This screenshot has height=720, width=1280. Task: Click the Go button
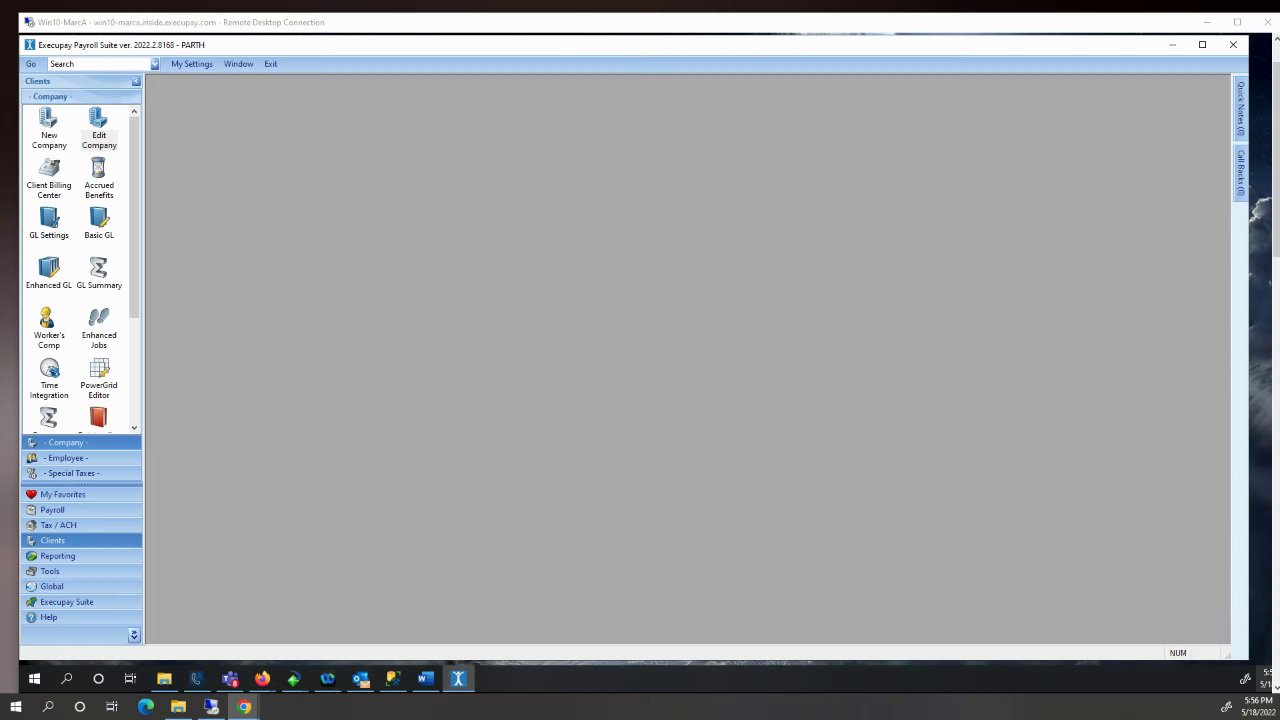(31, 64)
